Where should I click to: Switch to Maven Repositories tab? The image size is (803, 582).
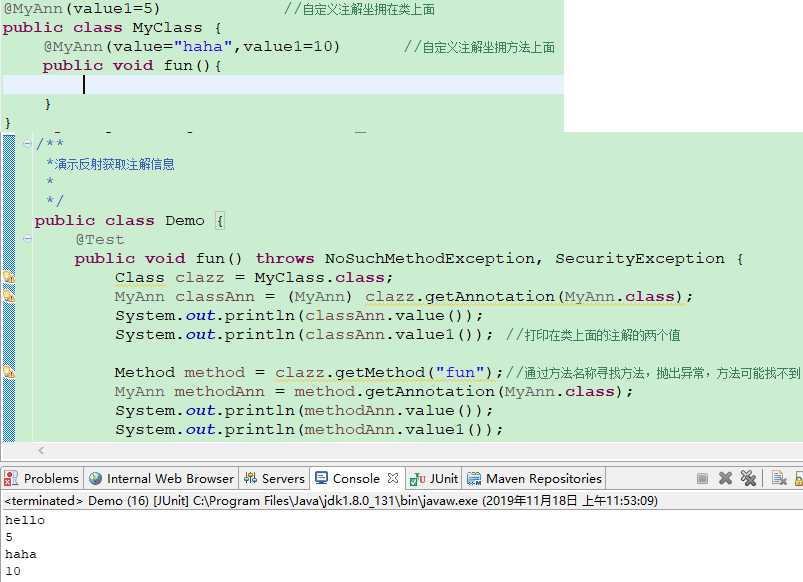[x=534, y=479]
